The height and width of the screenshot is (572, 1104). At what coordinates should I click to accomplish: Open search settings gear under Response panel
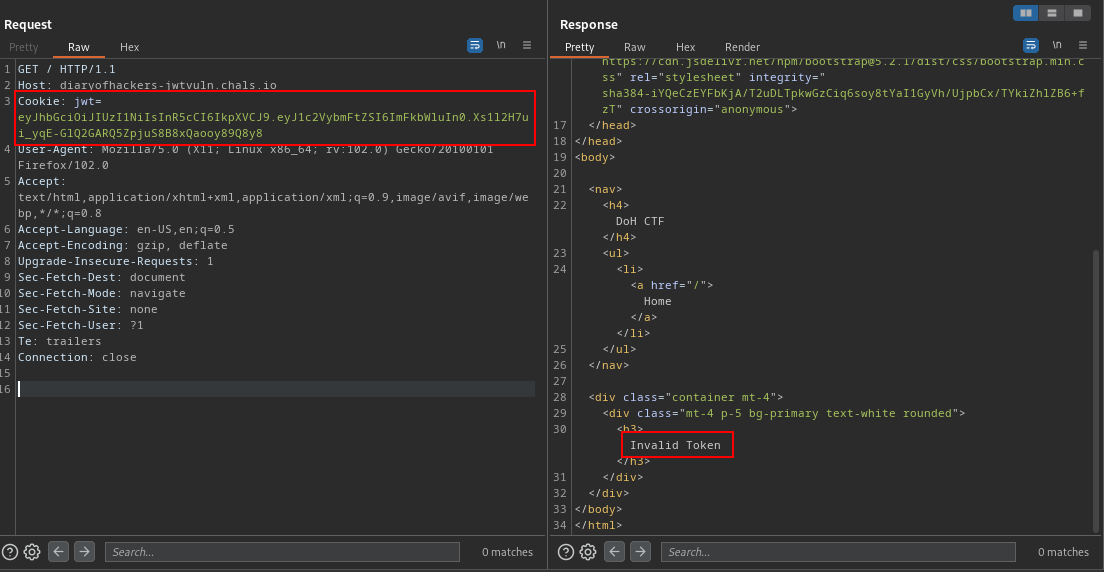click(x=588, y=552)
